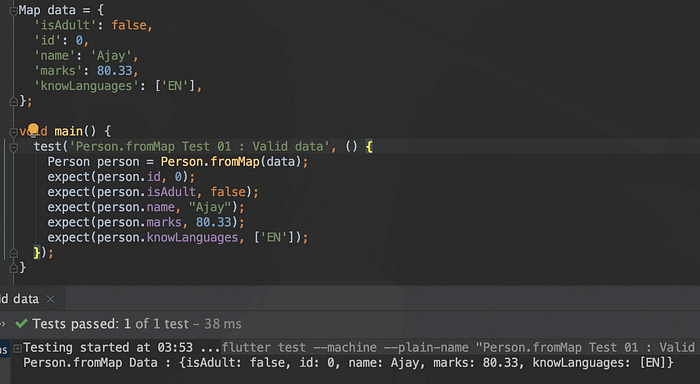Viewport: 700px width, 384px height.
Task: Click the 'expect(person.marks, 80.33);' line
Action: (146, 222)
